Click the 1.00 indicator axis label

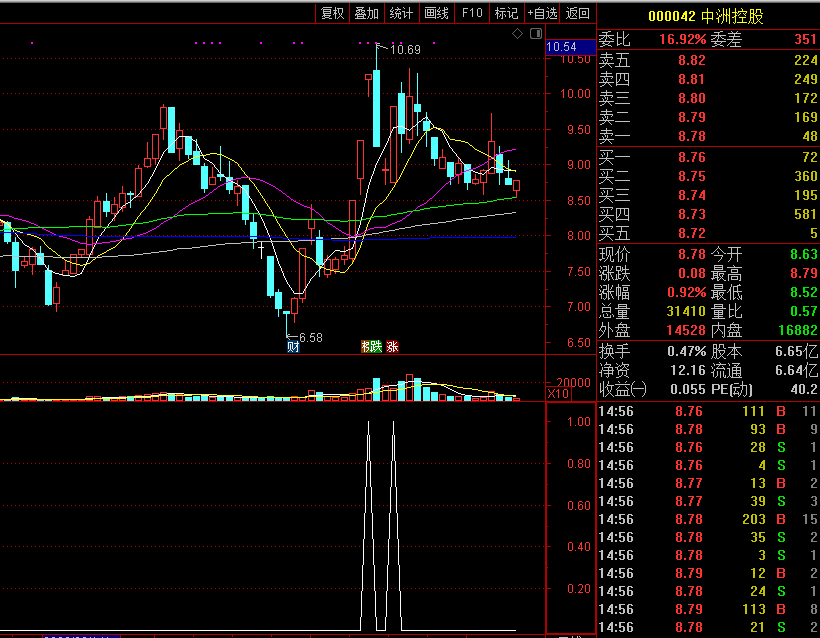point(579,422)
